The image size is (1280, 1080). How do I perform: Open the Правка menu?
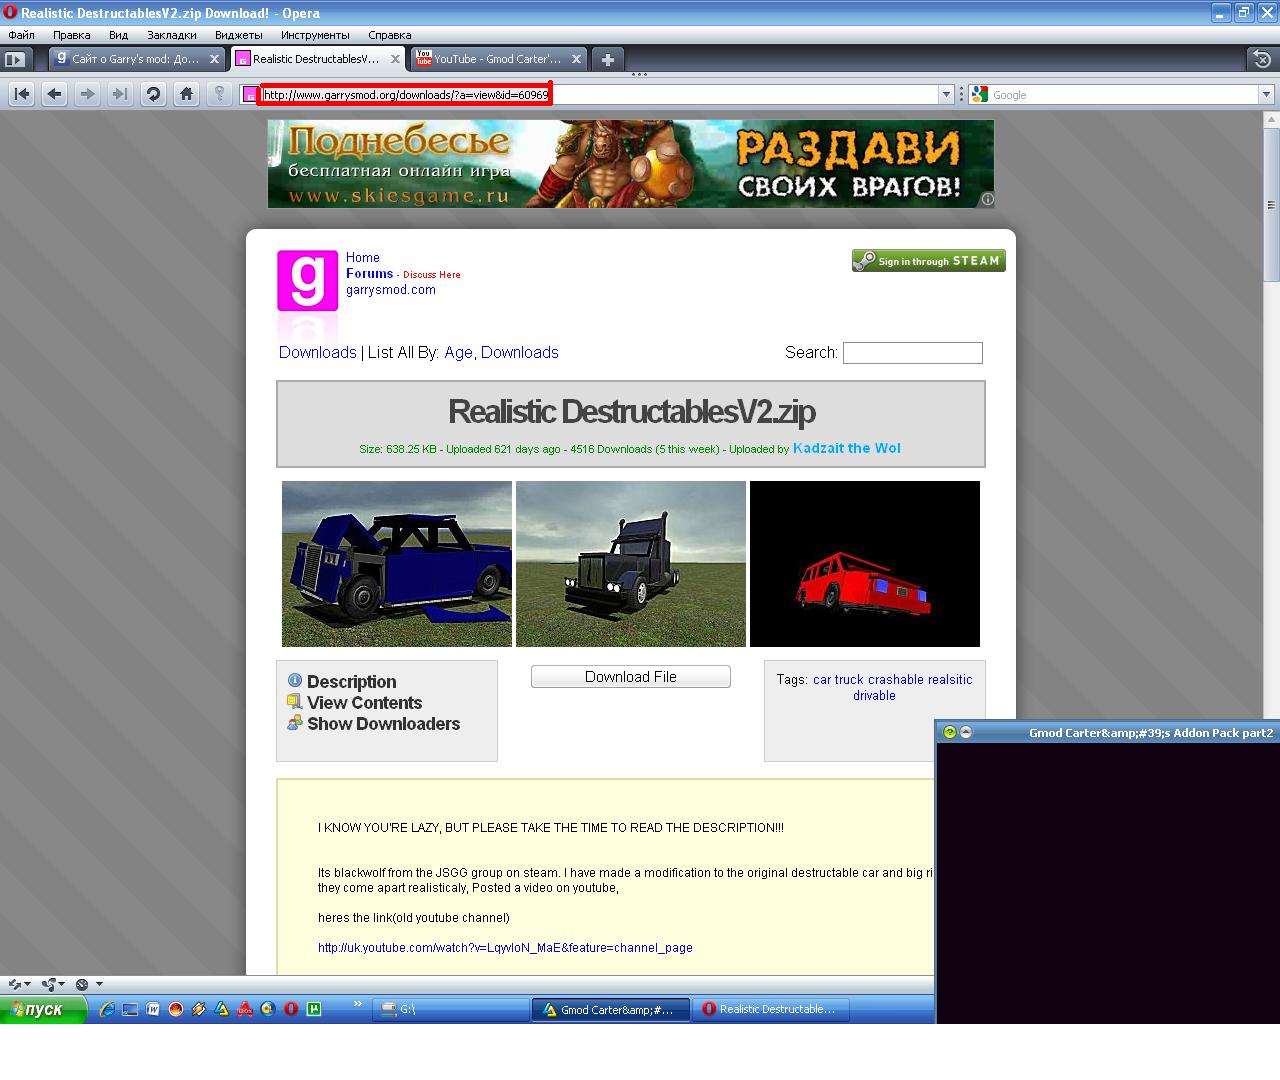tap(72, 35)
